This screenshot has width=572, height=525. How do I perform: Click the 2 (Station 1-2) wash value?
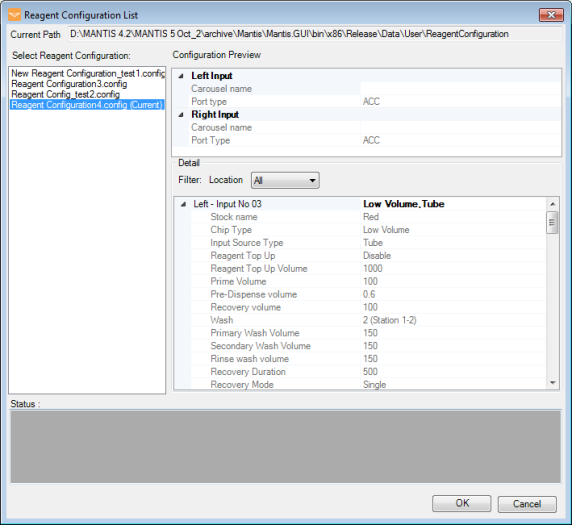[x=389, y=320]
